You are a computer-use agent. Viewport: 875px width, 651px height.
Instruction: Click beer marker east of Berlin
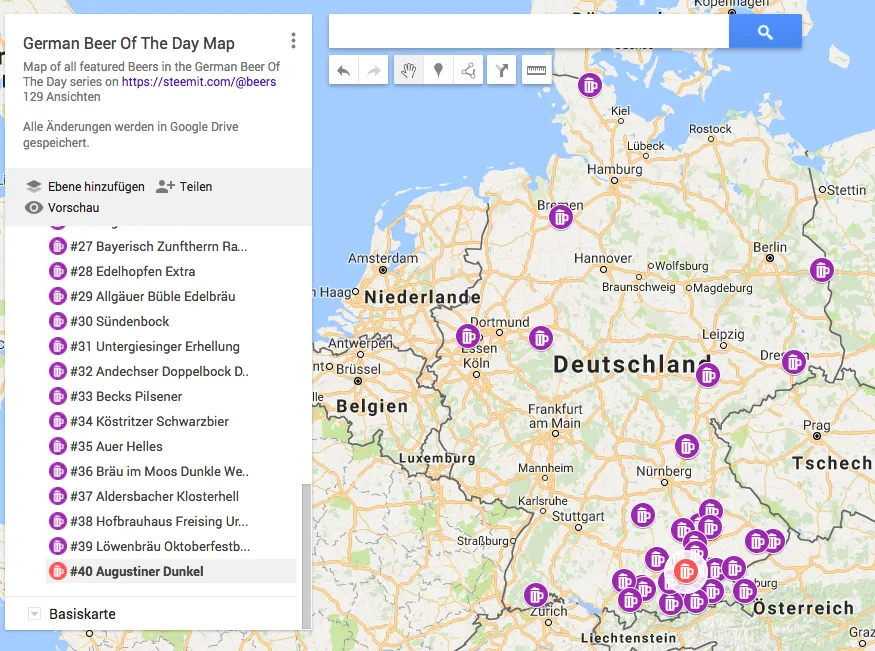tap(822, 271)
